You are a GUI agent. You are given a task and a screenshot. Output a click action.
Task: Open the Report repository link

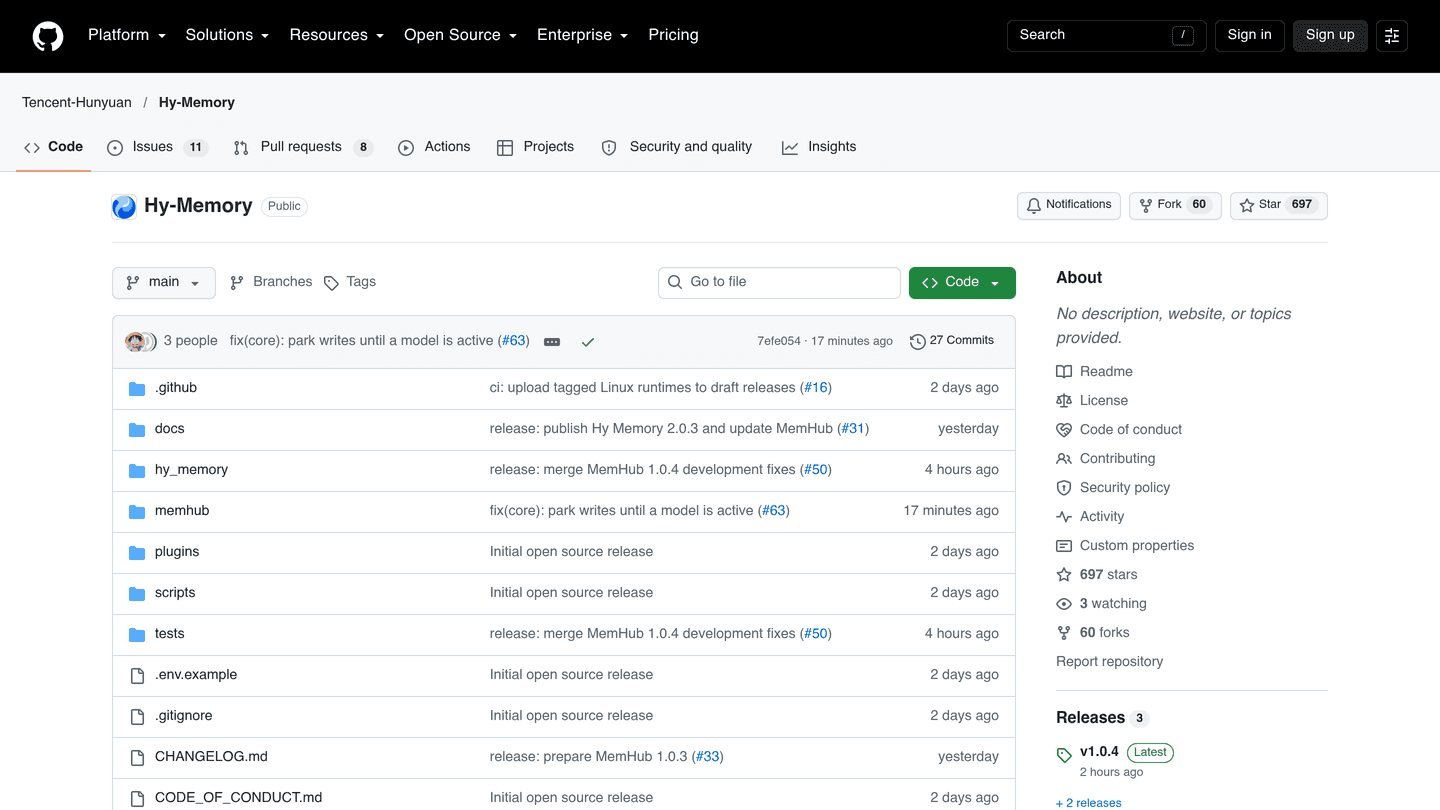tap(1110, 662)
